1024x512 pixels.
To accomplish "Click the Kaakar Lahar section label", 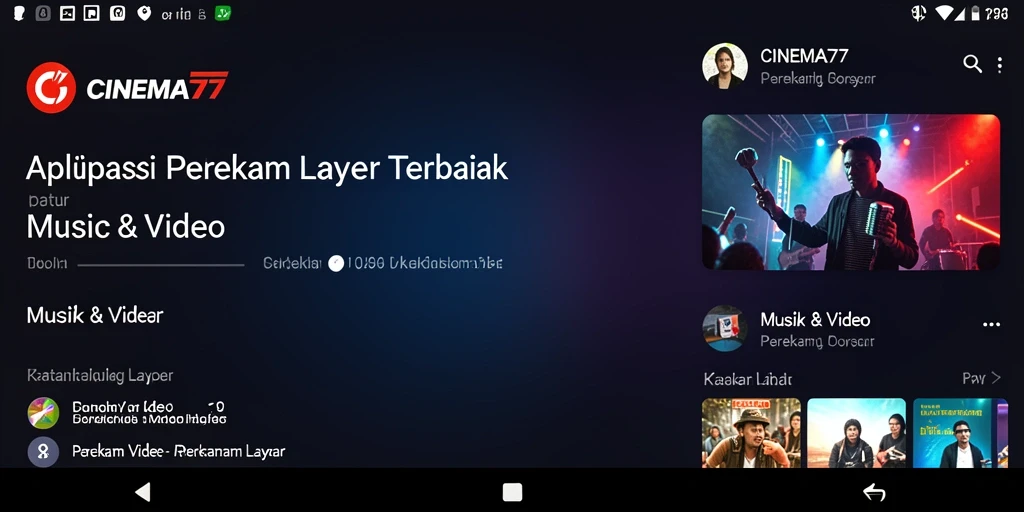I will pyautogui.click(x=748, y=379).
